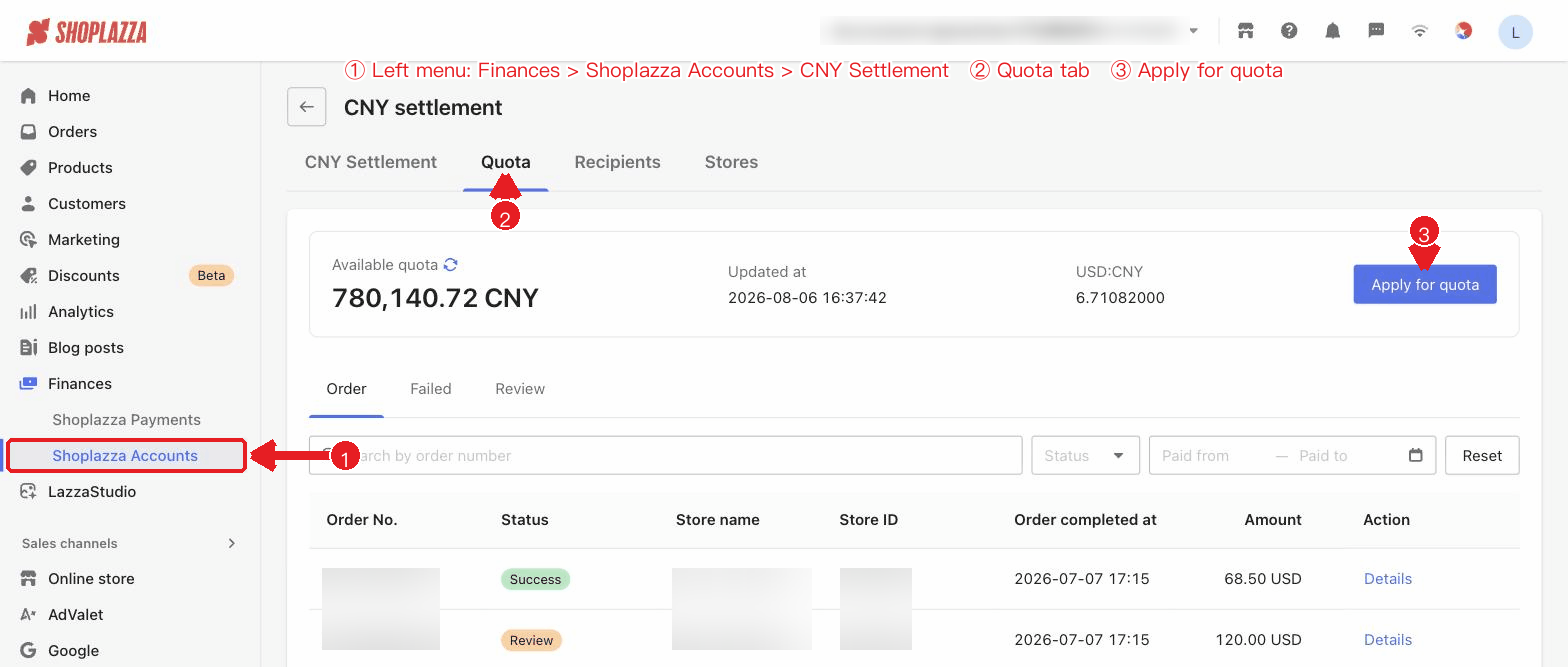Click the 780,140.72 CNY quota value
The width and height of the screenshot is (1568, 667).
(436, 298)
